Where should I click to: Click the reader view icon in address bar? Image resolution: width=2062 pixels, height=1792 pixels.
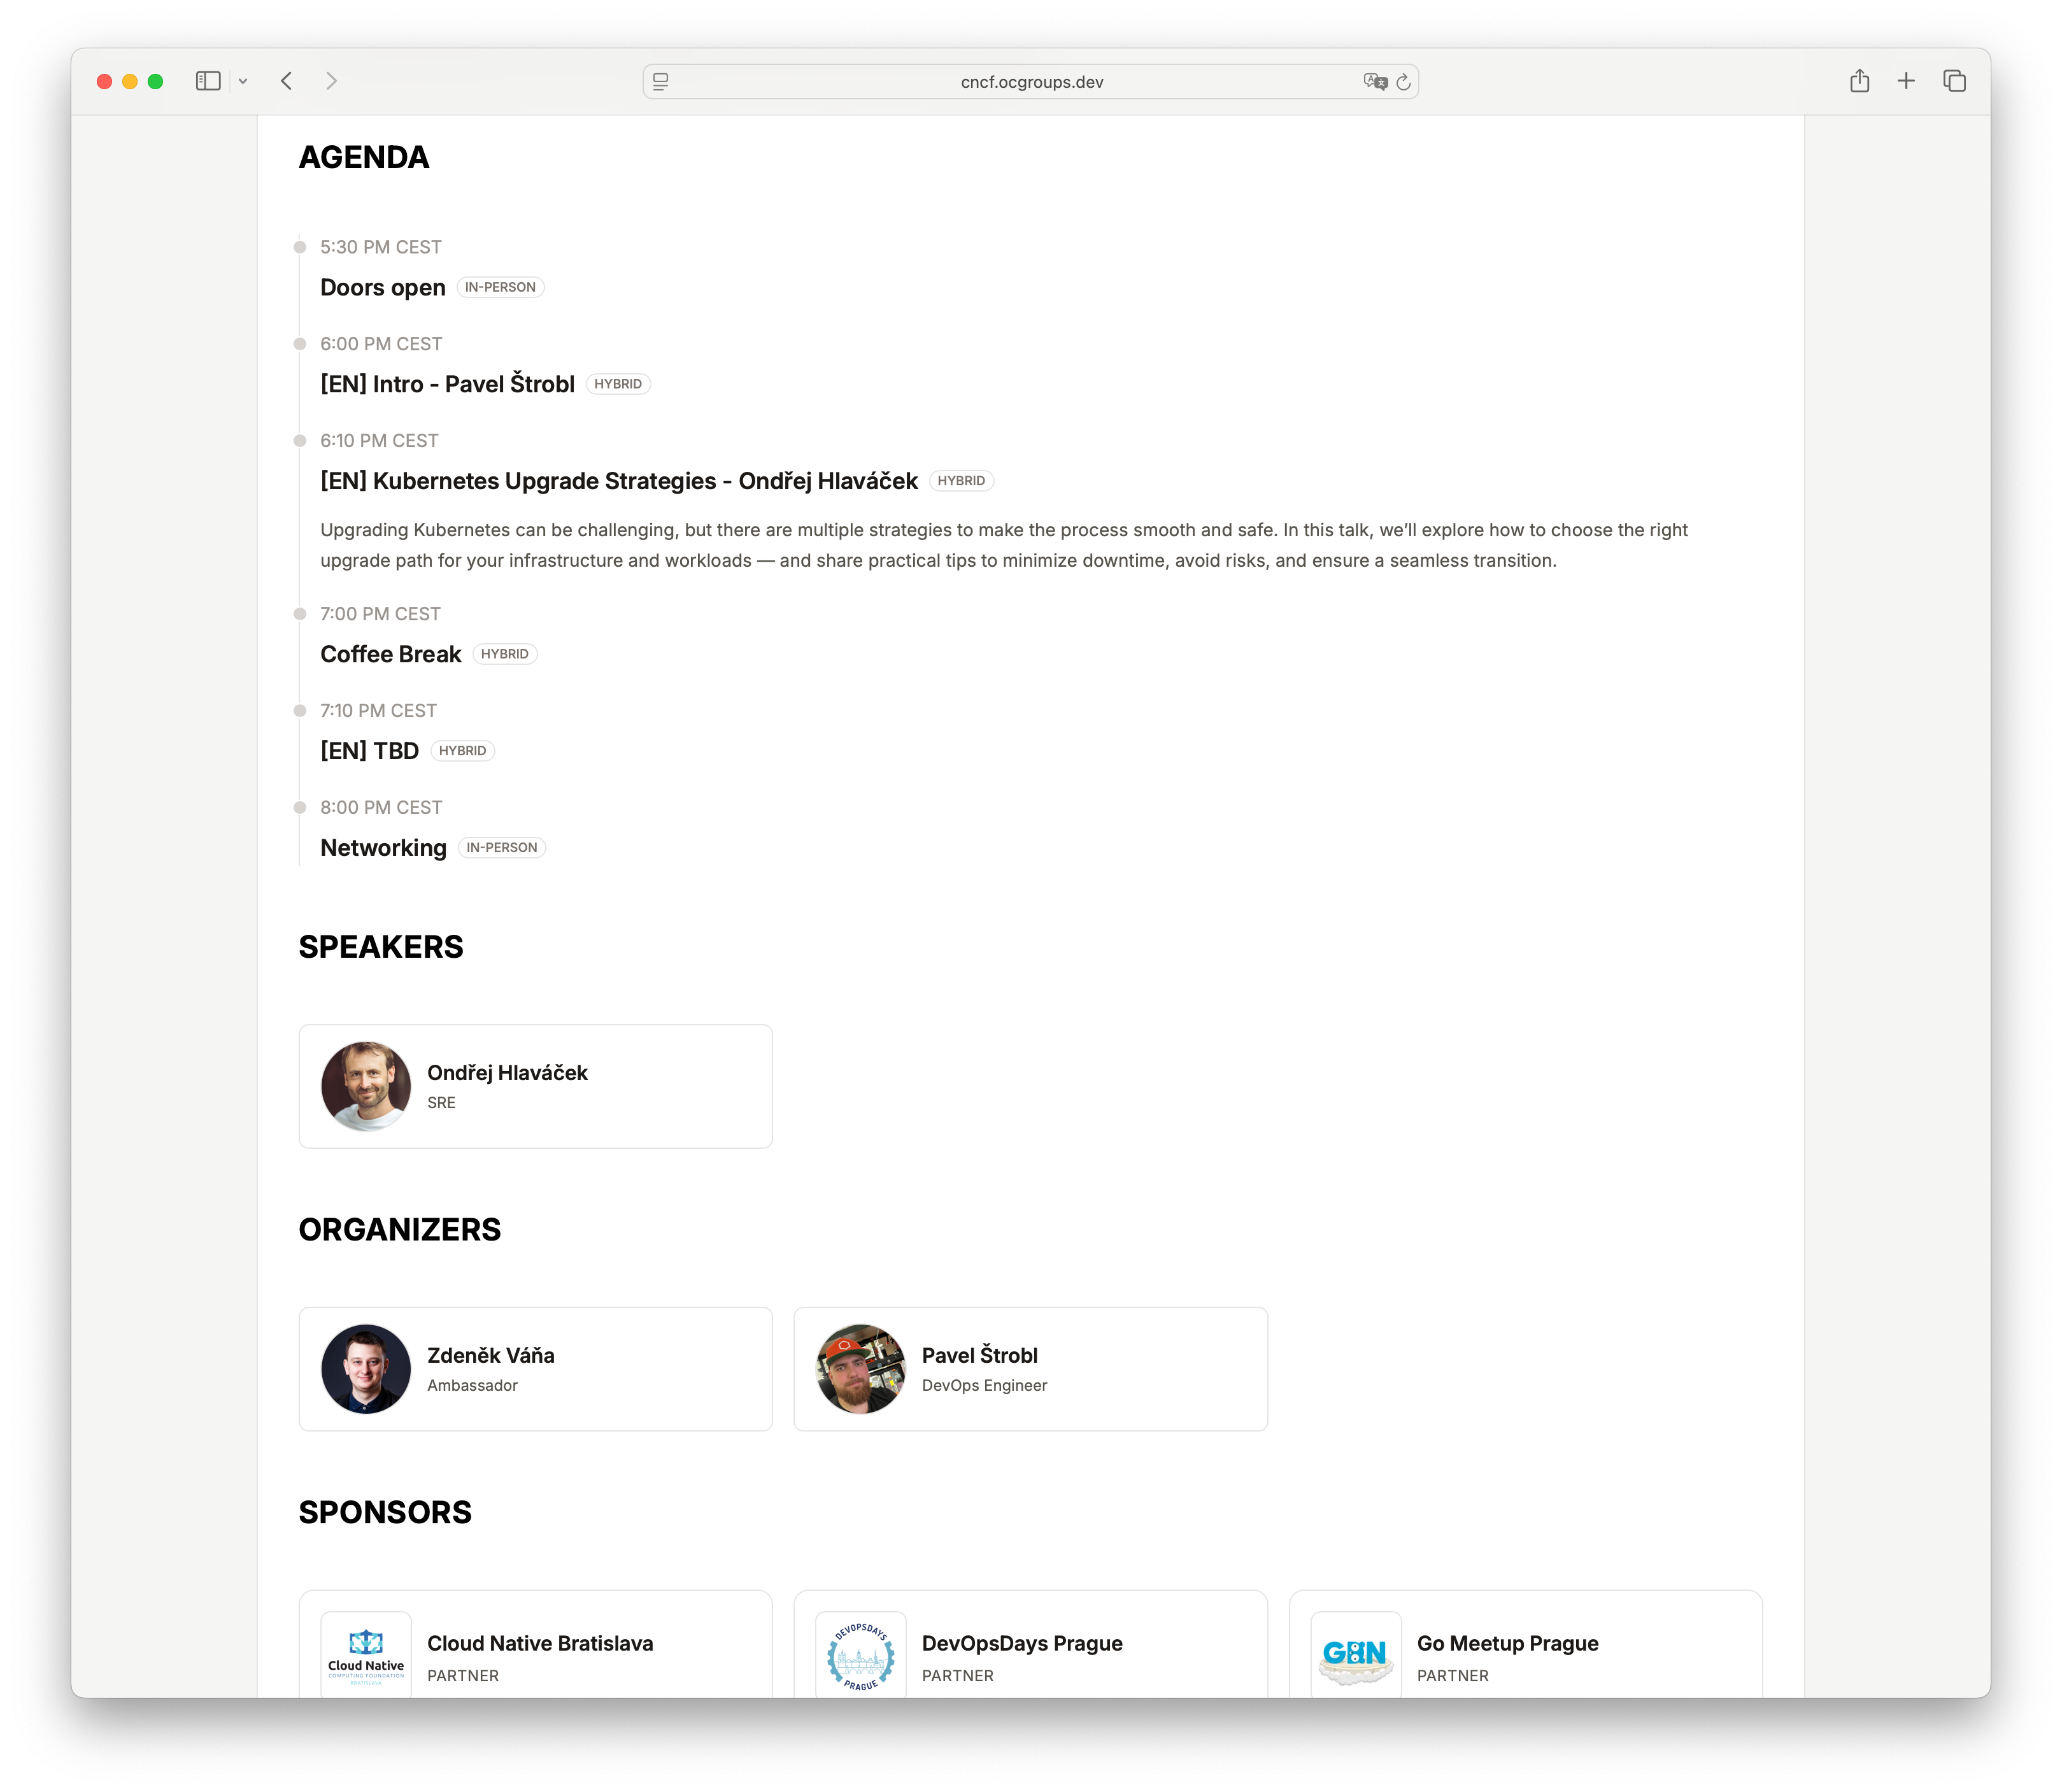(x=661, y=82)
